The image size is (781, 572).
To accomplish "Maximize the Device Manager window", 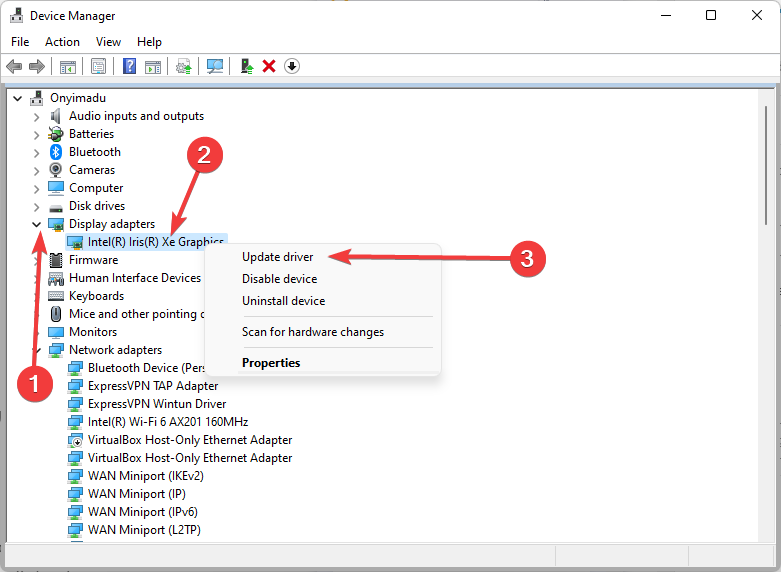I will pyautogui.click(x=711, y=15).
